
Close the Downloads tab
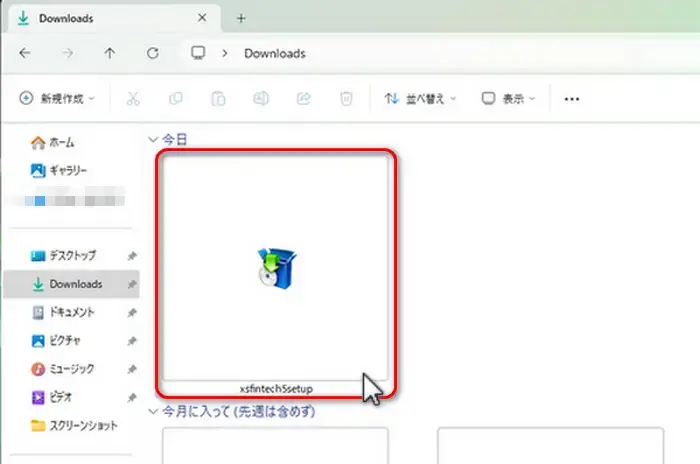point(202,18)
